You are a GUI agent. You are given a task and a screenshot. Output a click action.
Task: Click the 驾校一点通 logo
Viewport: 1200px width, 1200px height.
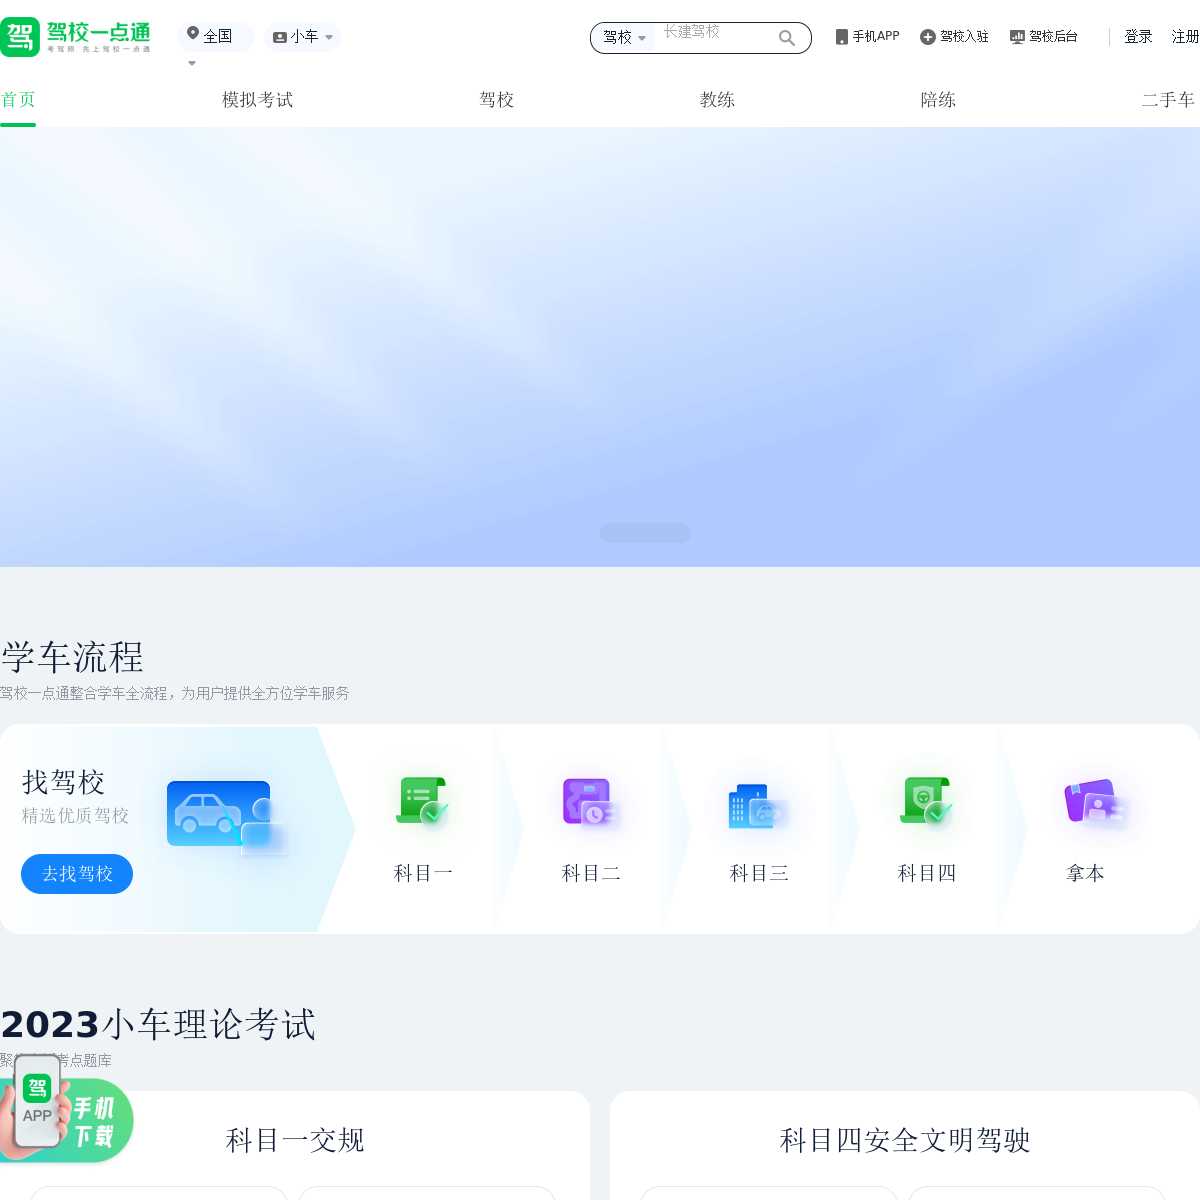[x=76, y=37]
